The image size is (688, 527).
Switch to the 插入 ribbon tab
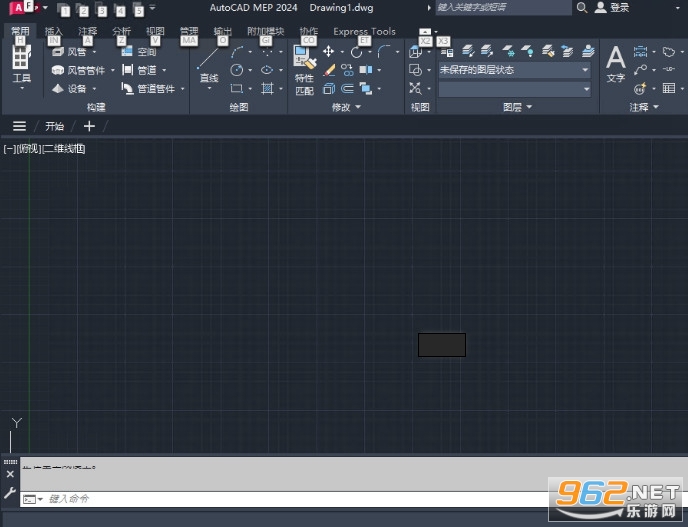coord(54,31)
